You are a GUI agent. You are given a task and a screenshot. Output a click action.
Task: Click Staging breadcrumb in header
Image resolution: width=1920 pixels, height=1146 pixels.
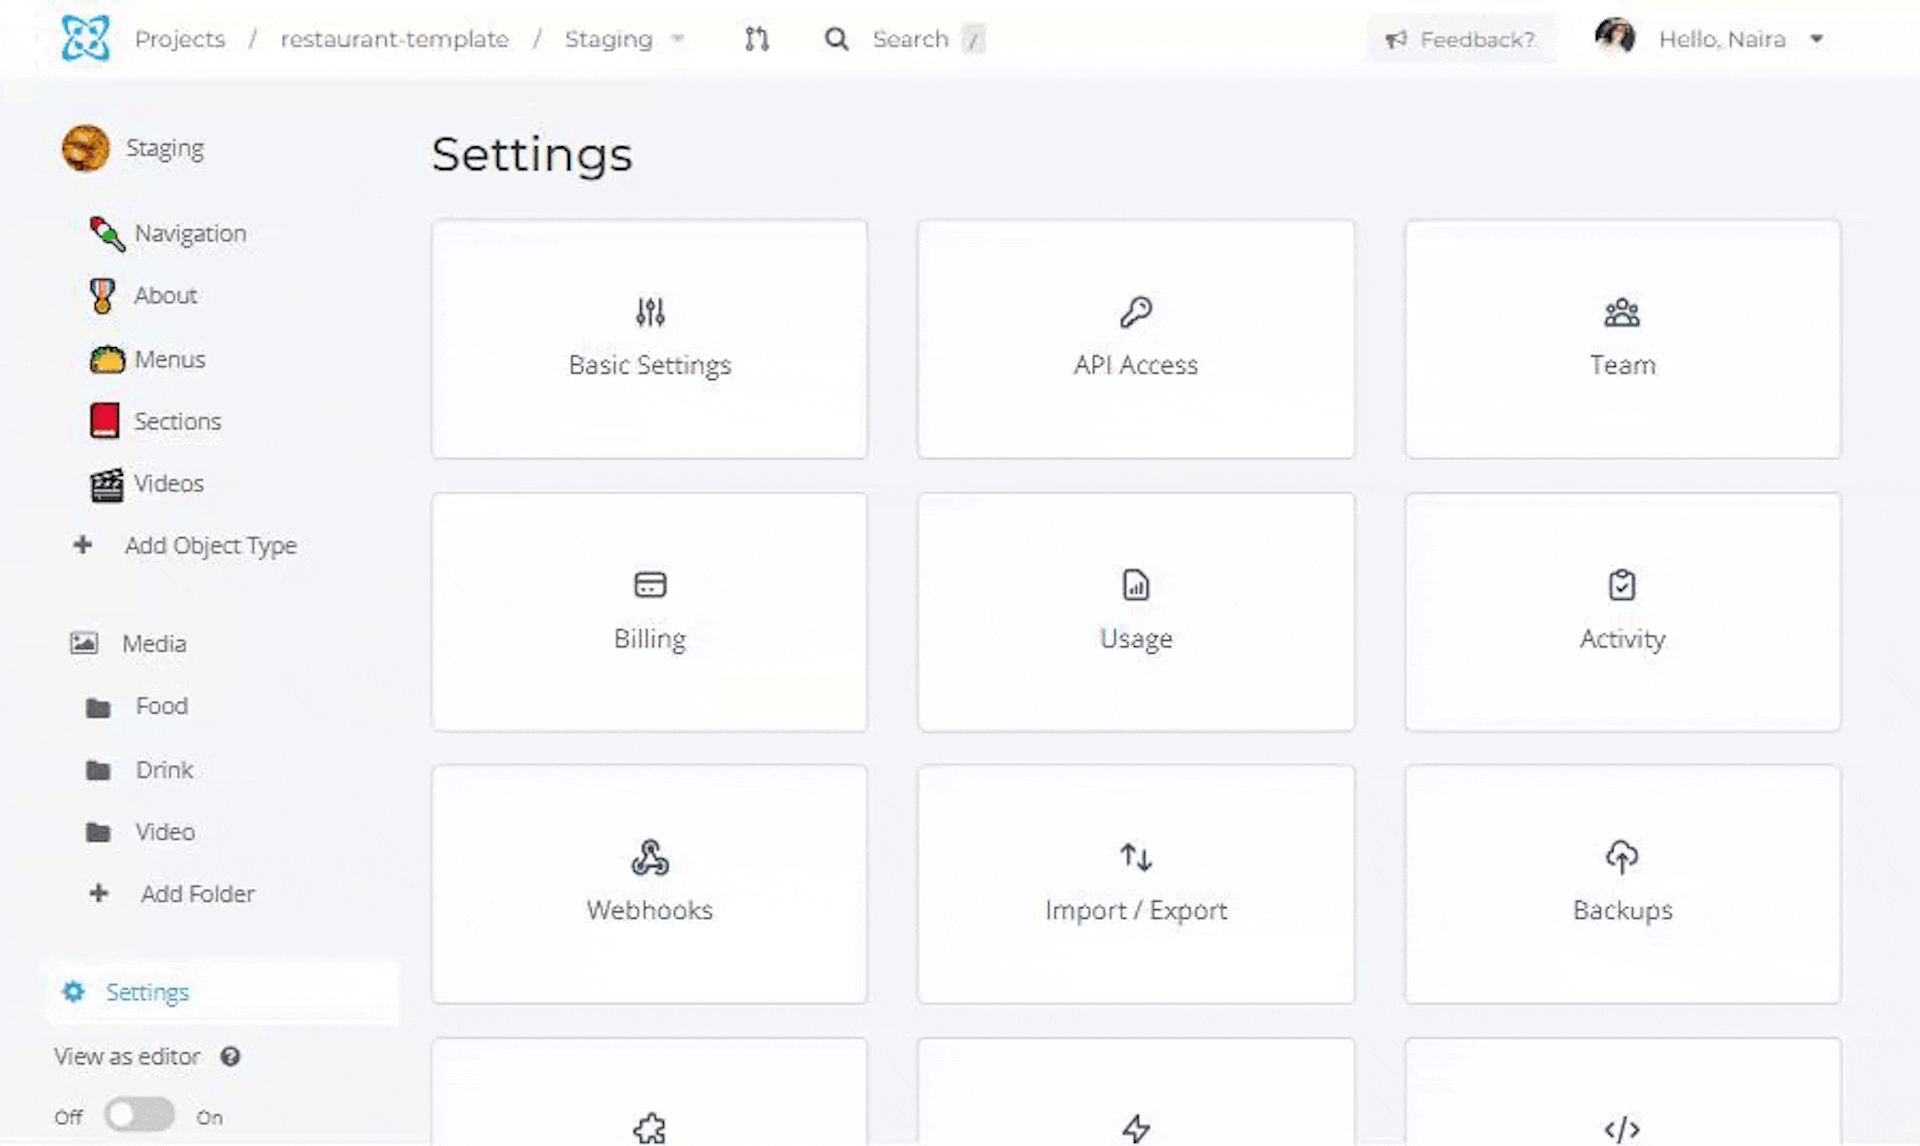pyautogui.click(x=608, y=39)
